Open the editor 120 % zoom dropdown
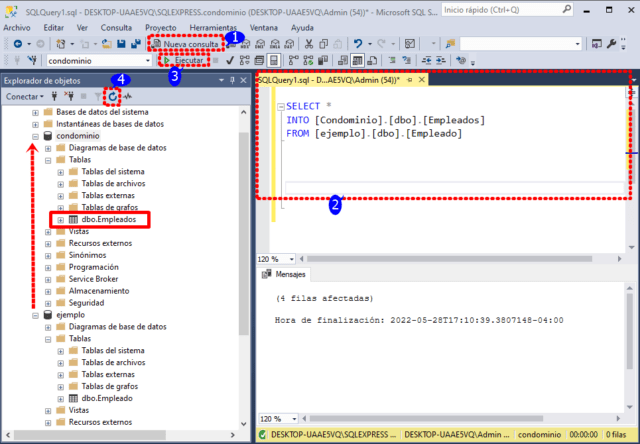 [291, 259]
